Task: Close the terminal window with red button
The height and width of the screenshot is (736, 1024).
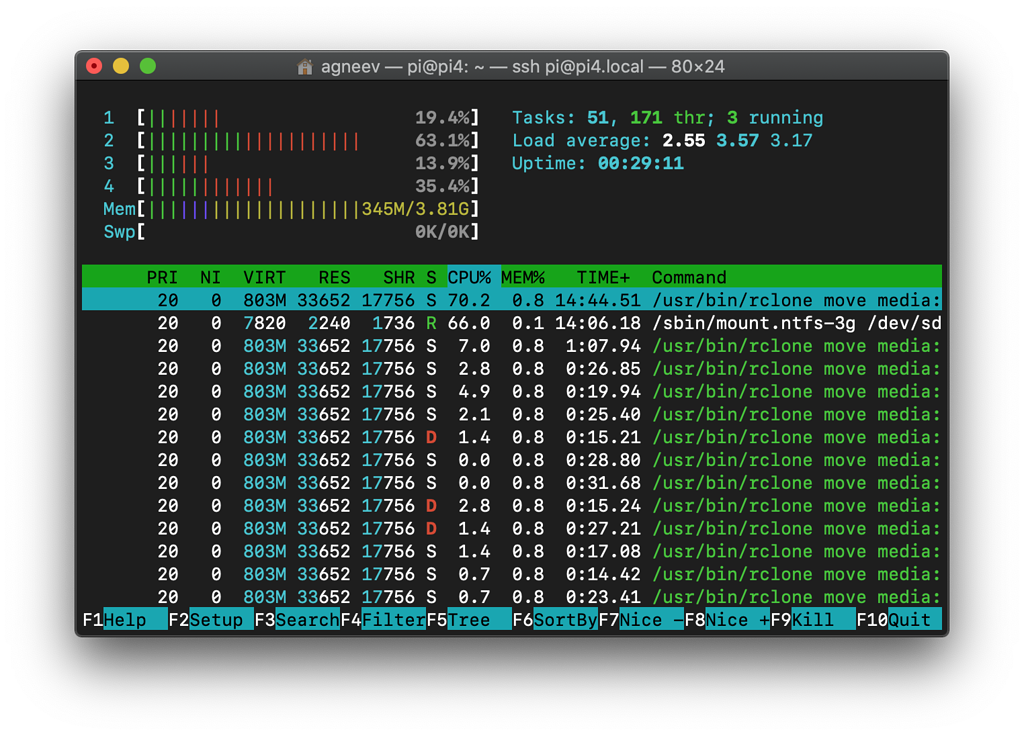Action: click(x=94, y=66)
